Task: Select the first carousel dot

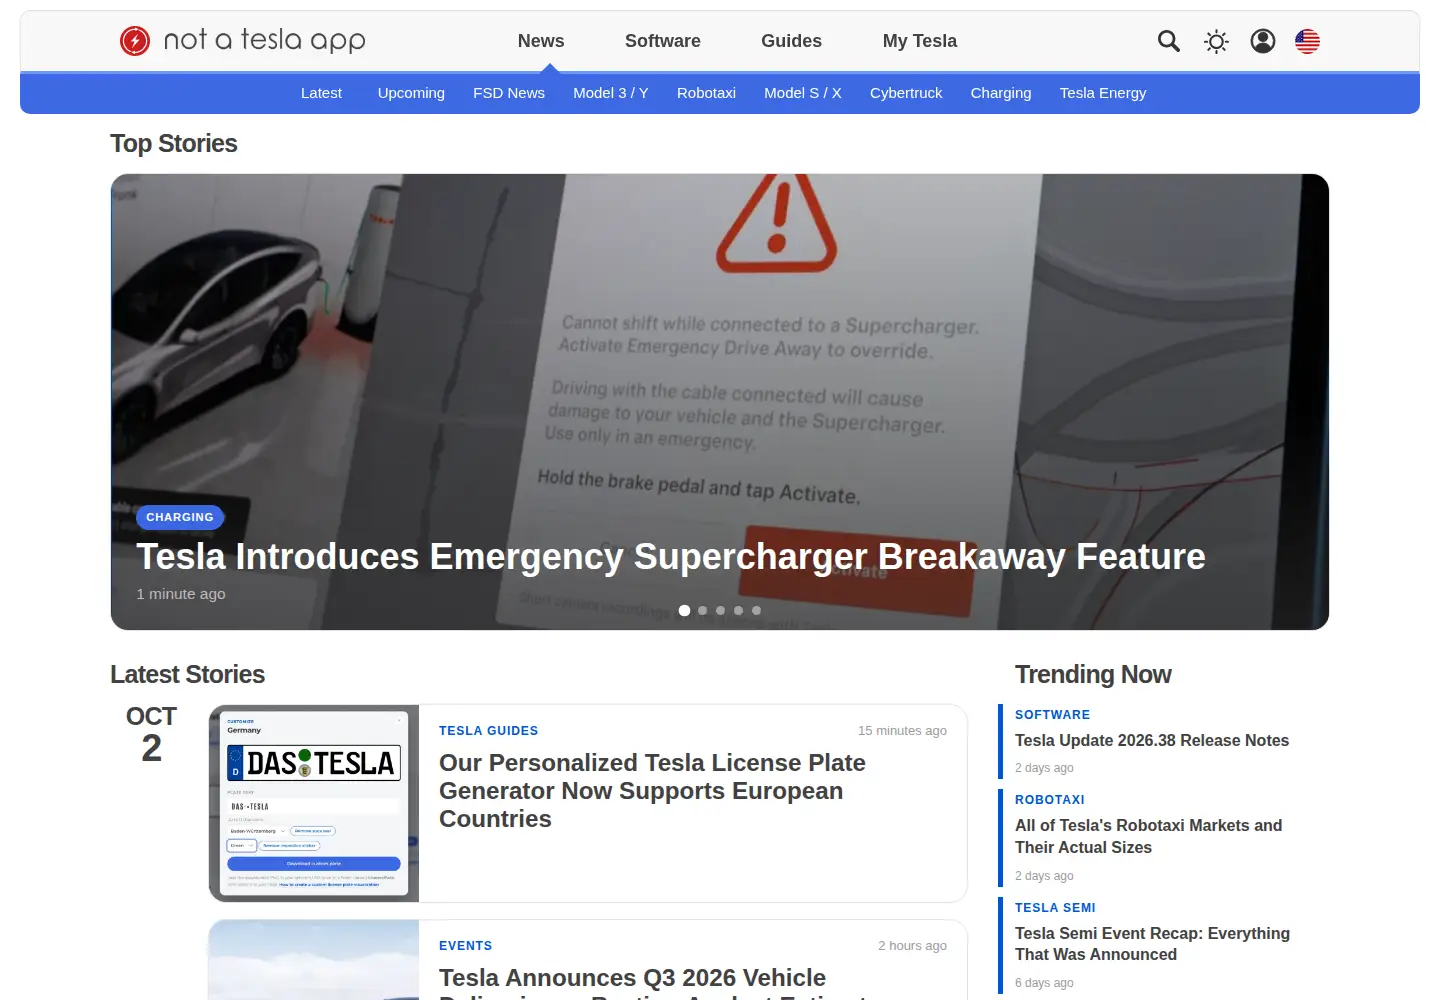Action: (684, 610)
